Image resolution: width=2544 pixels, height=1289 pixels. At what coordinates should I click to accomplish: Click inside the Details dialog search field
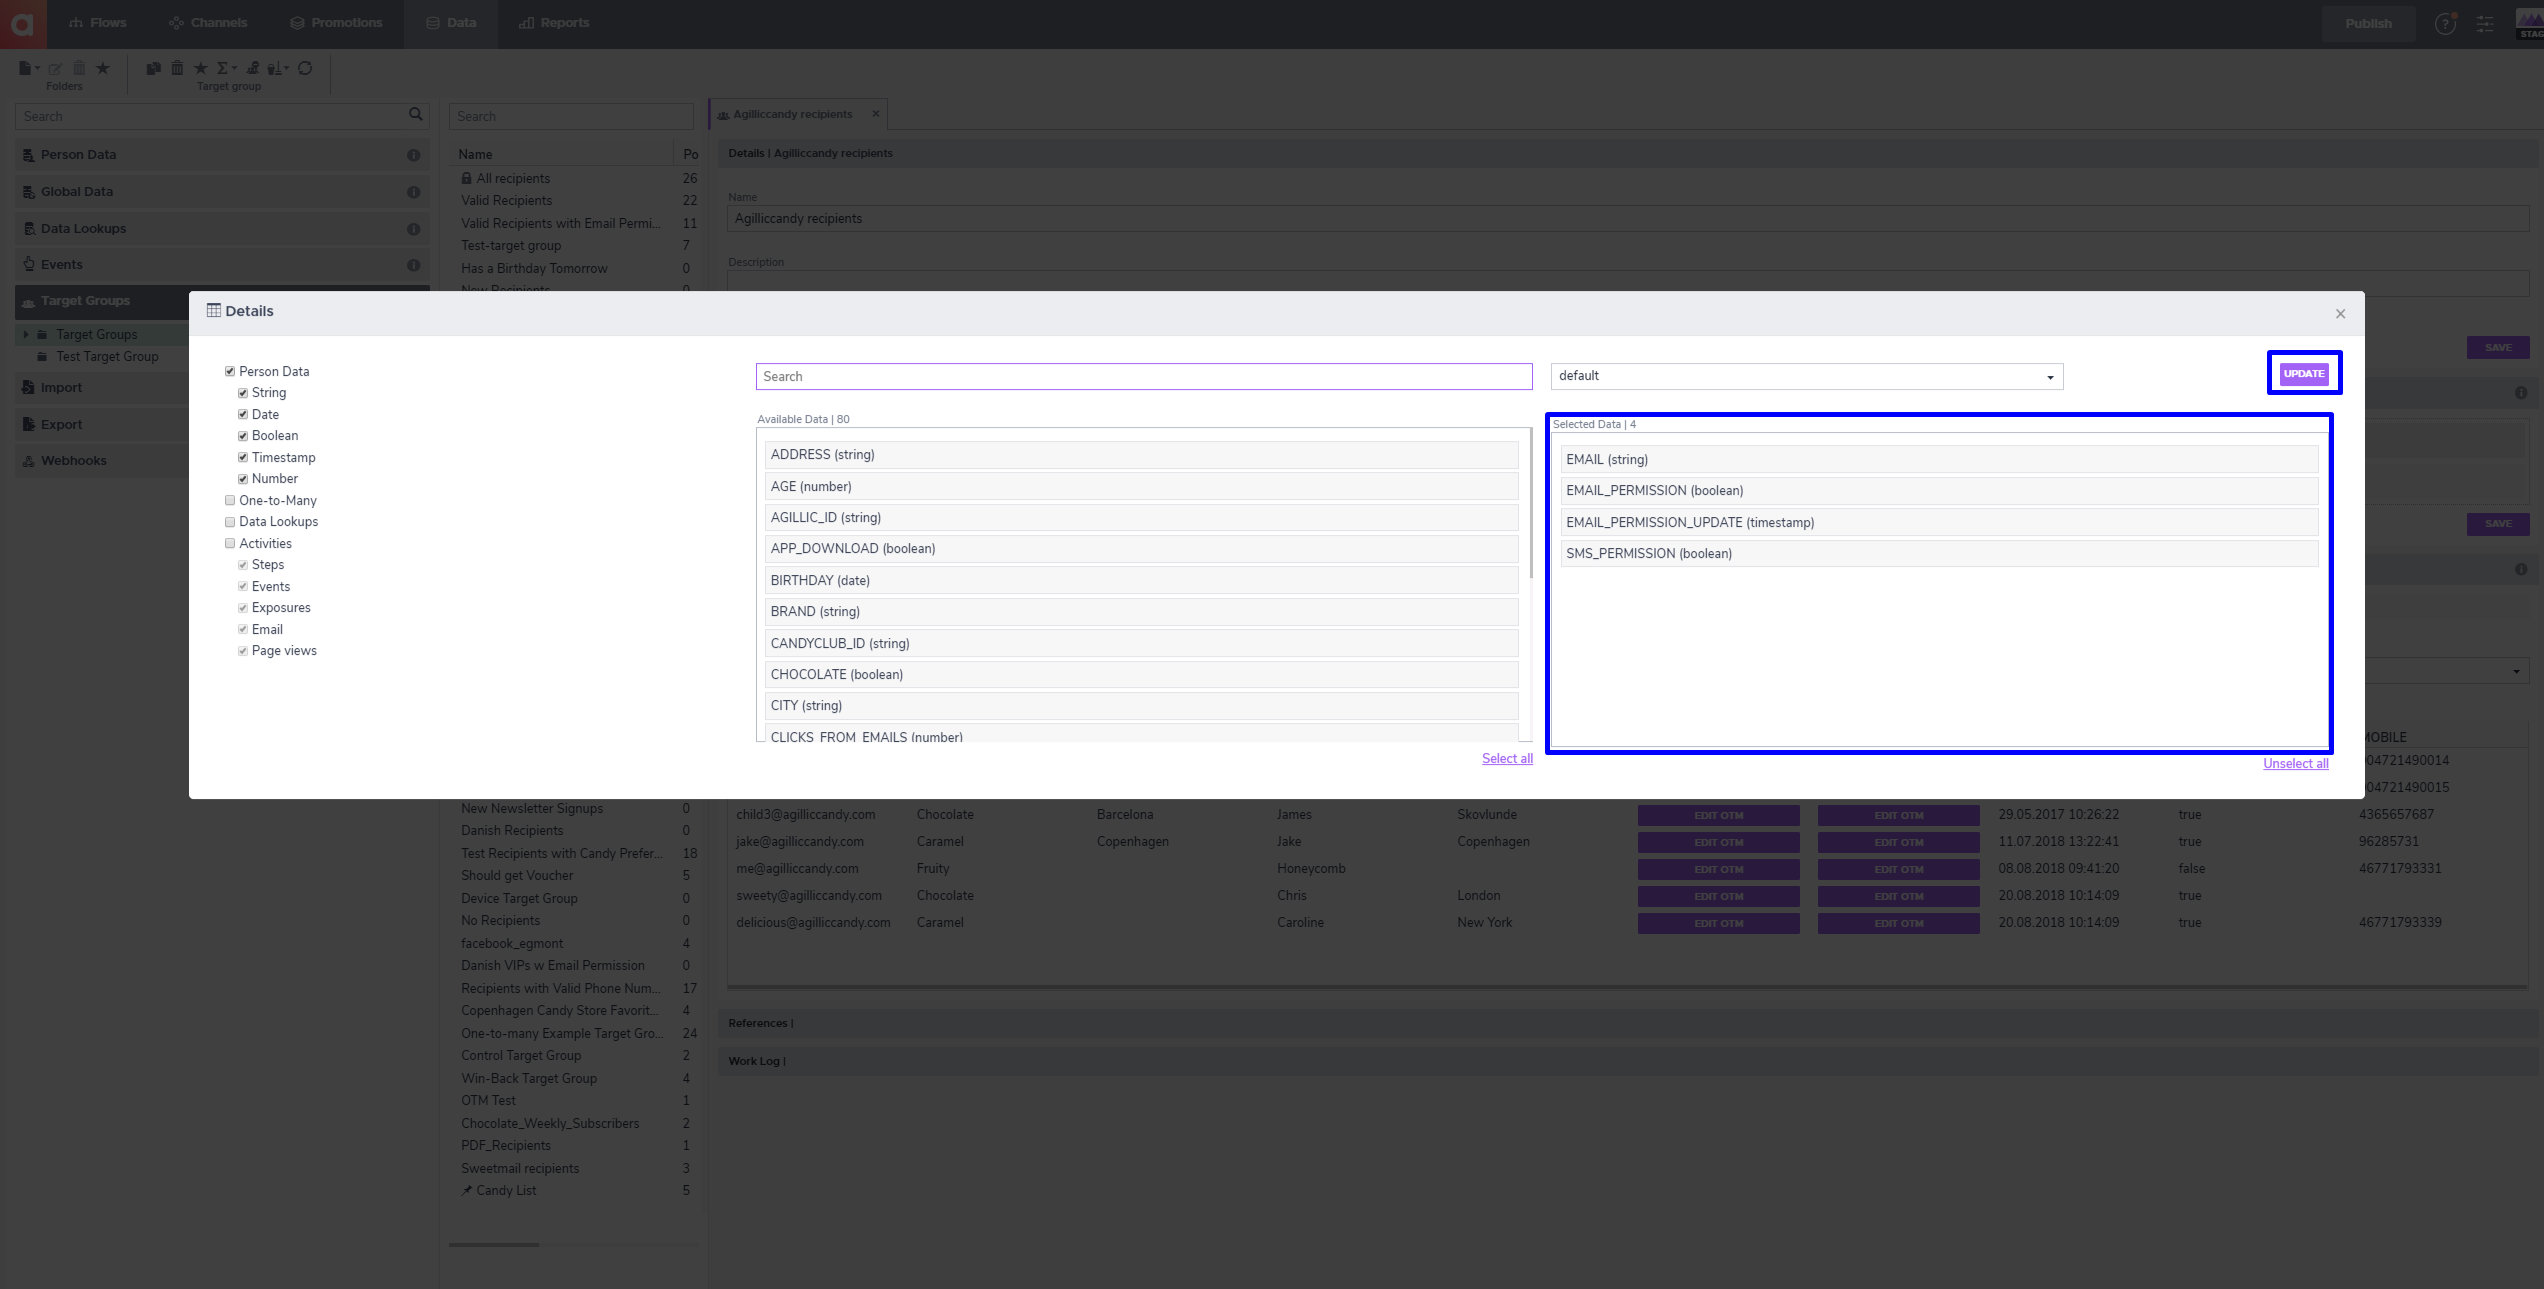pos(1142,376)
